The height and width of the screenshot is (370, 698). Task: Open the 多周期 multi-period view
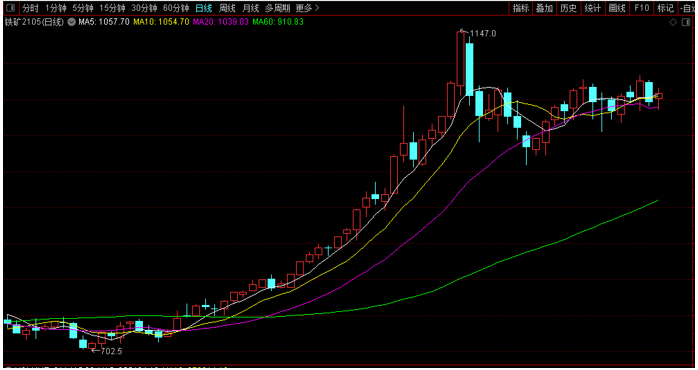pos(277,8)
